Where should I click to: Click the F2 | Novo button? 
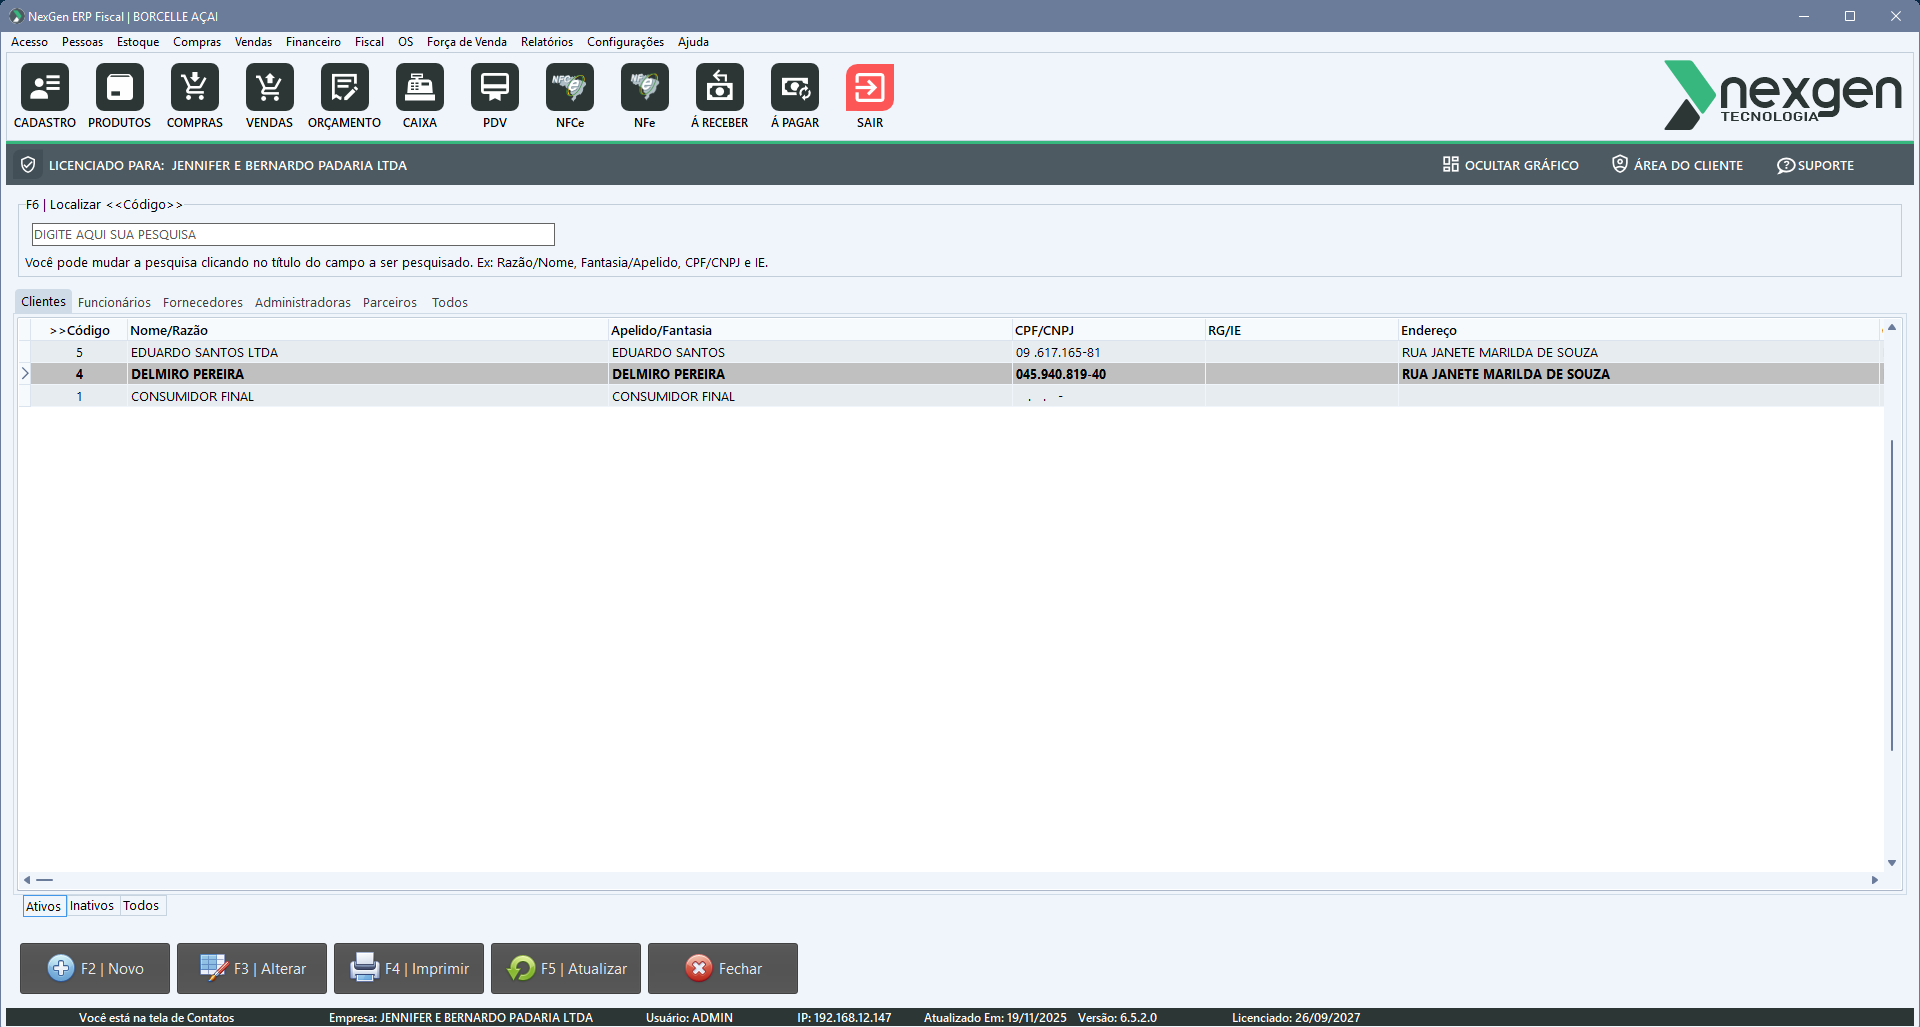pos(95,968)
